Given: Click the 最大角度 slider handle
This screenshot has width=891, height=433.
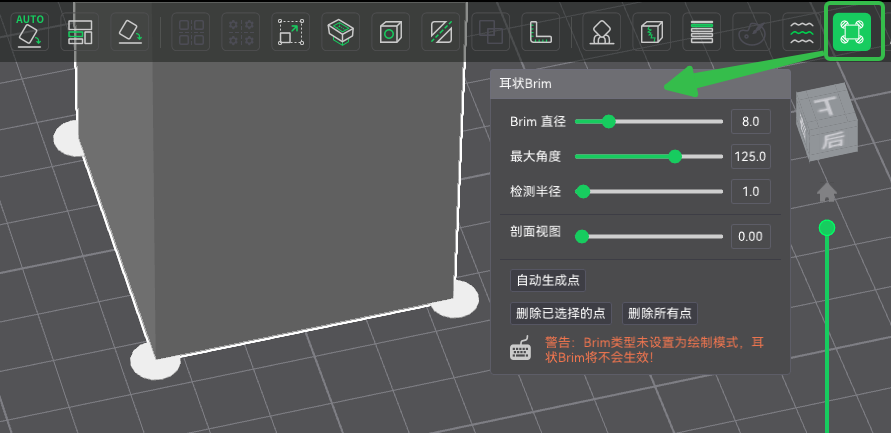Looking at the screenshot, I should click(x=675, y=157).
